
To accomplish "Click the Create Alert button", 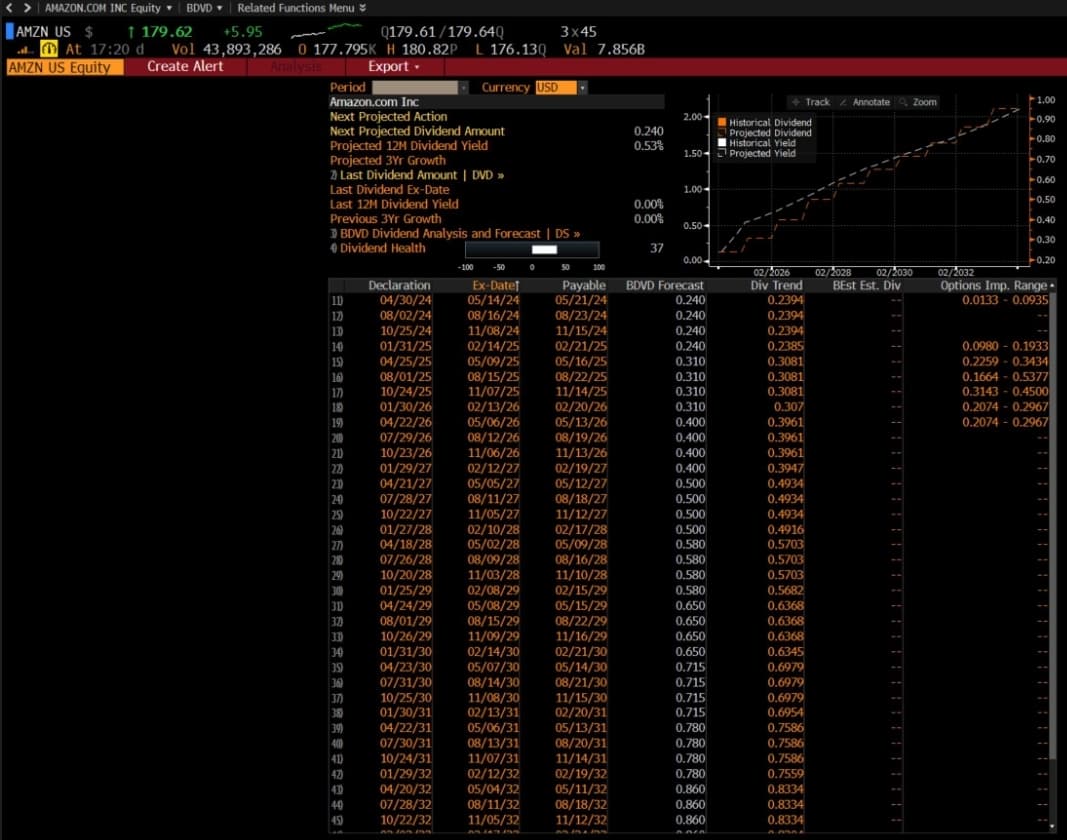I will (x=185, y=67).
